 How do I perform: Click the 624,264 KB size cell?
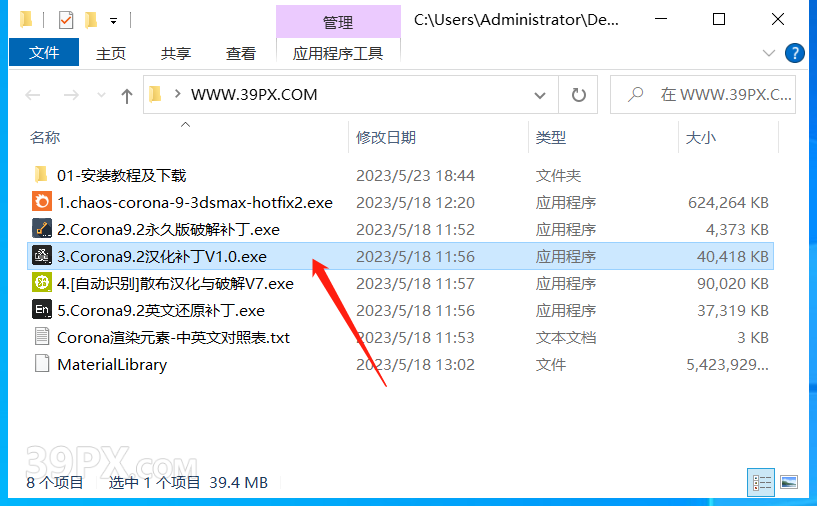[728, 203]
